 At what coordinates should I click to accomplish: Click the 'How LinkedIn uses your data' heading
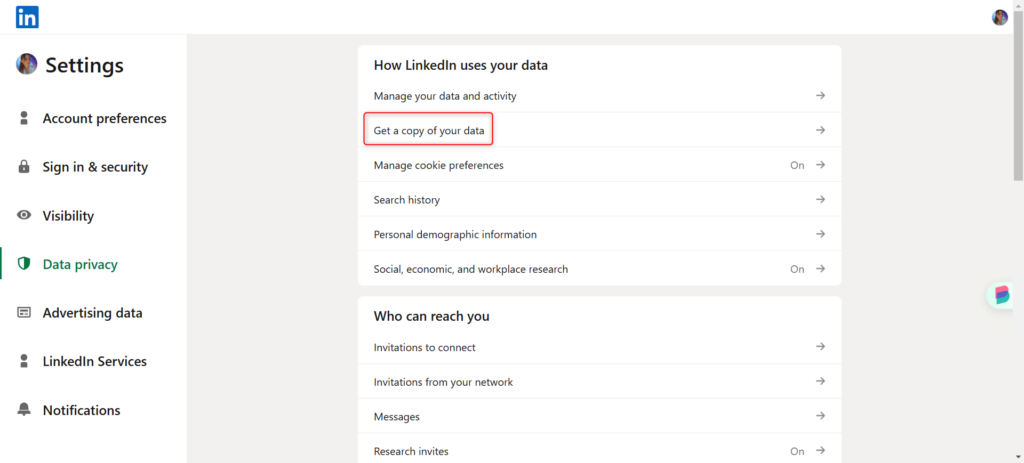(460, 65)
